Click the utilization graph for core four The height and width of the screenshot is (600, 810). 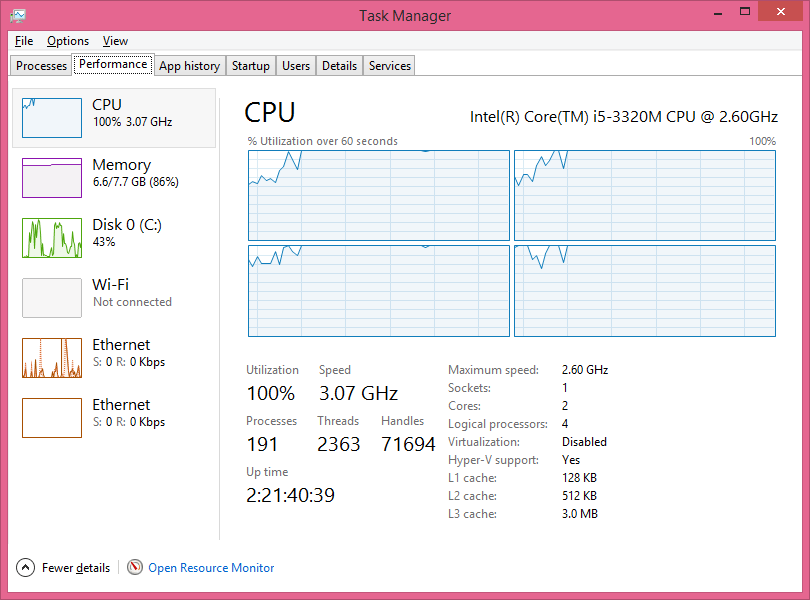point(644,290)
